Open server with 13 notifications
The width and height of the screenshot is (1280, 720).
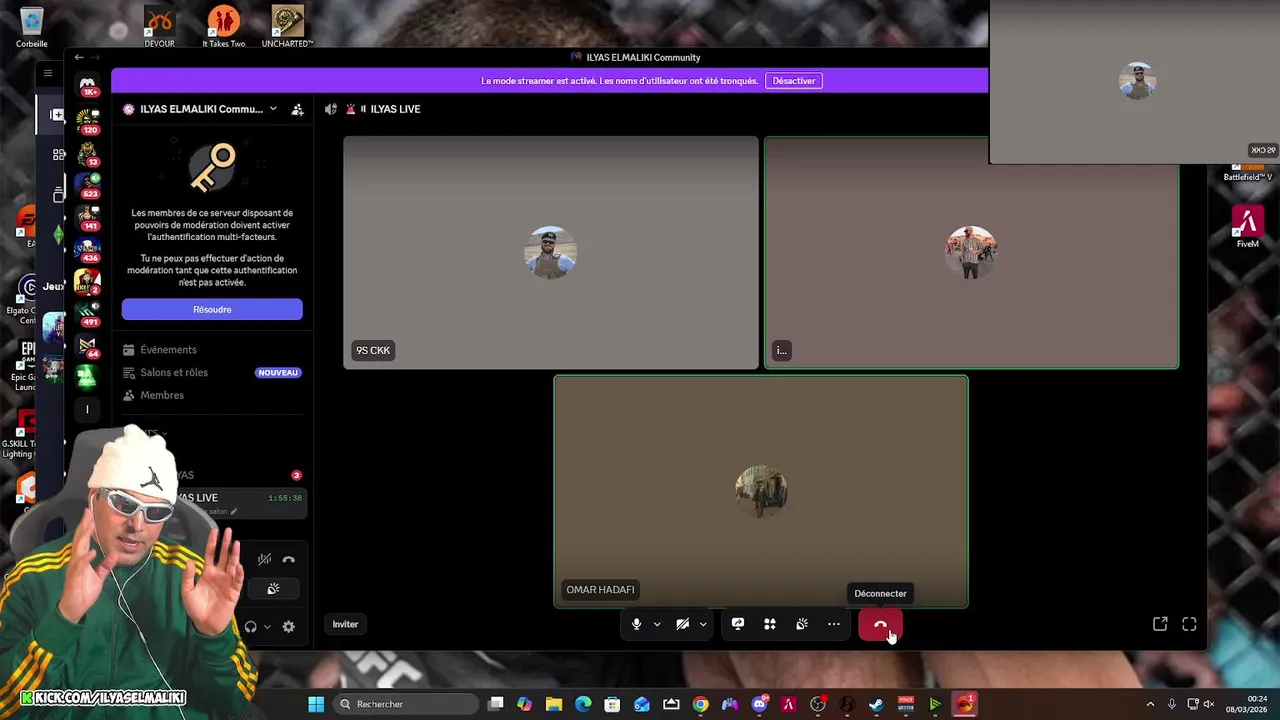click(88, 153)
